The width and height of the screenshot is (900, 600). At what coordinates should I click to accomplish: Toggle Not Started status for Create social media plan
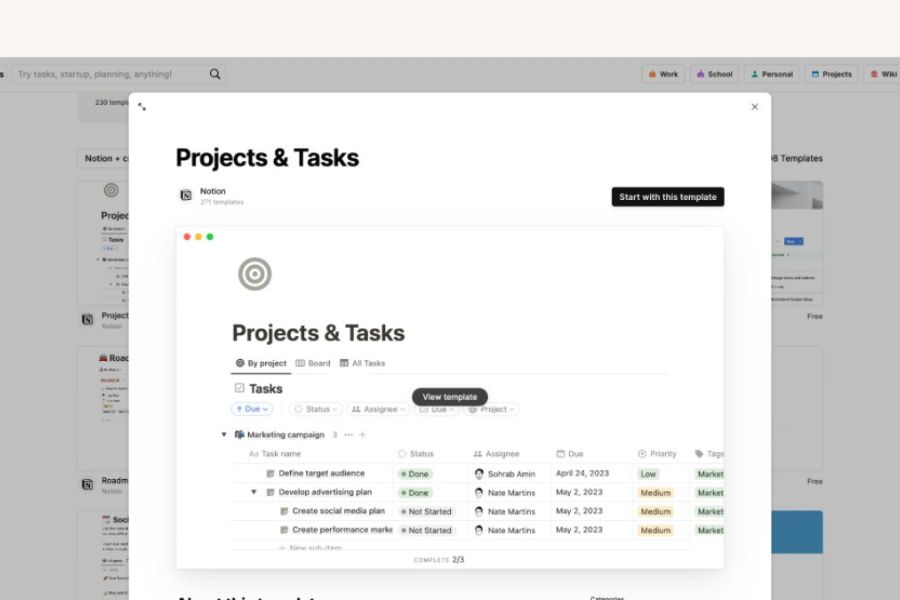click(x=426, y=511)
